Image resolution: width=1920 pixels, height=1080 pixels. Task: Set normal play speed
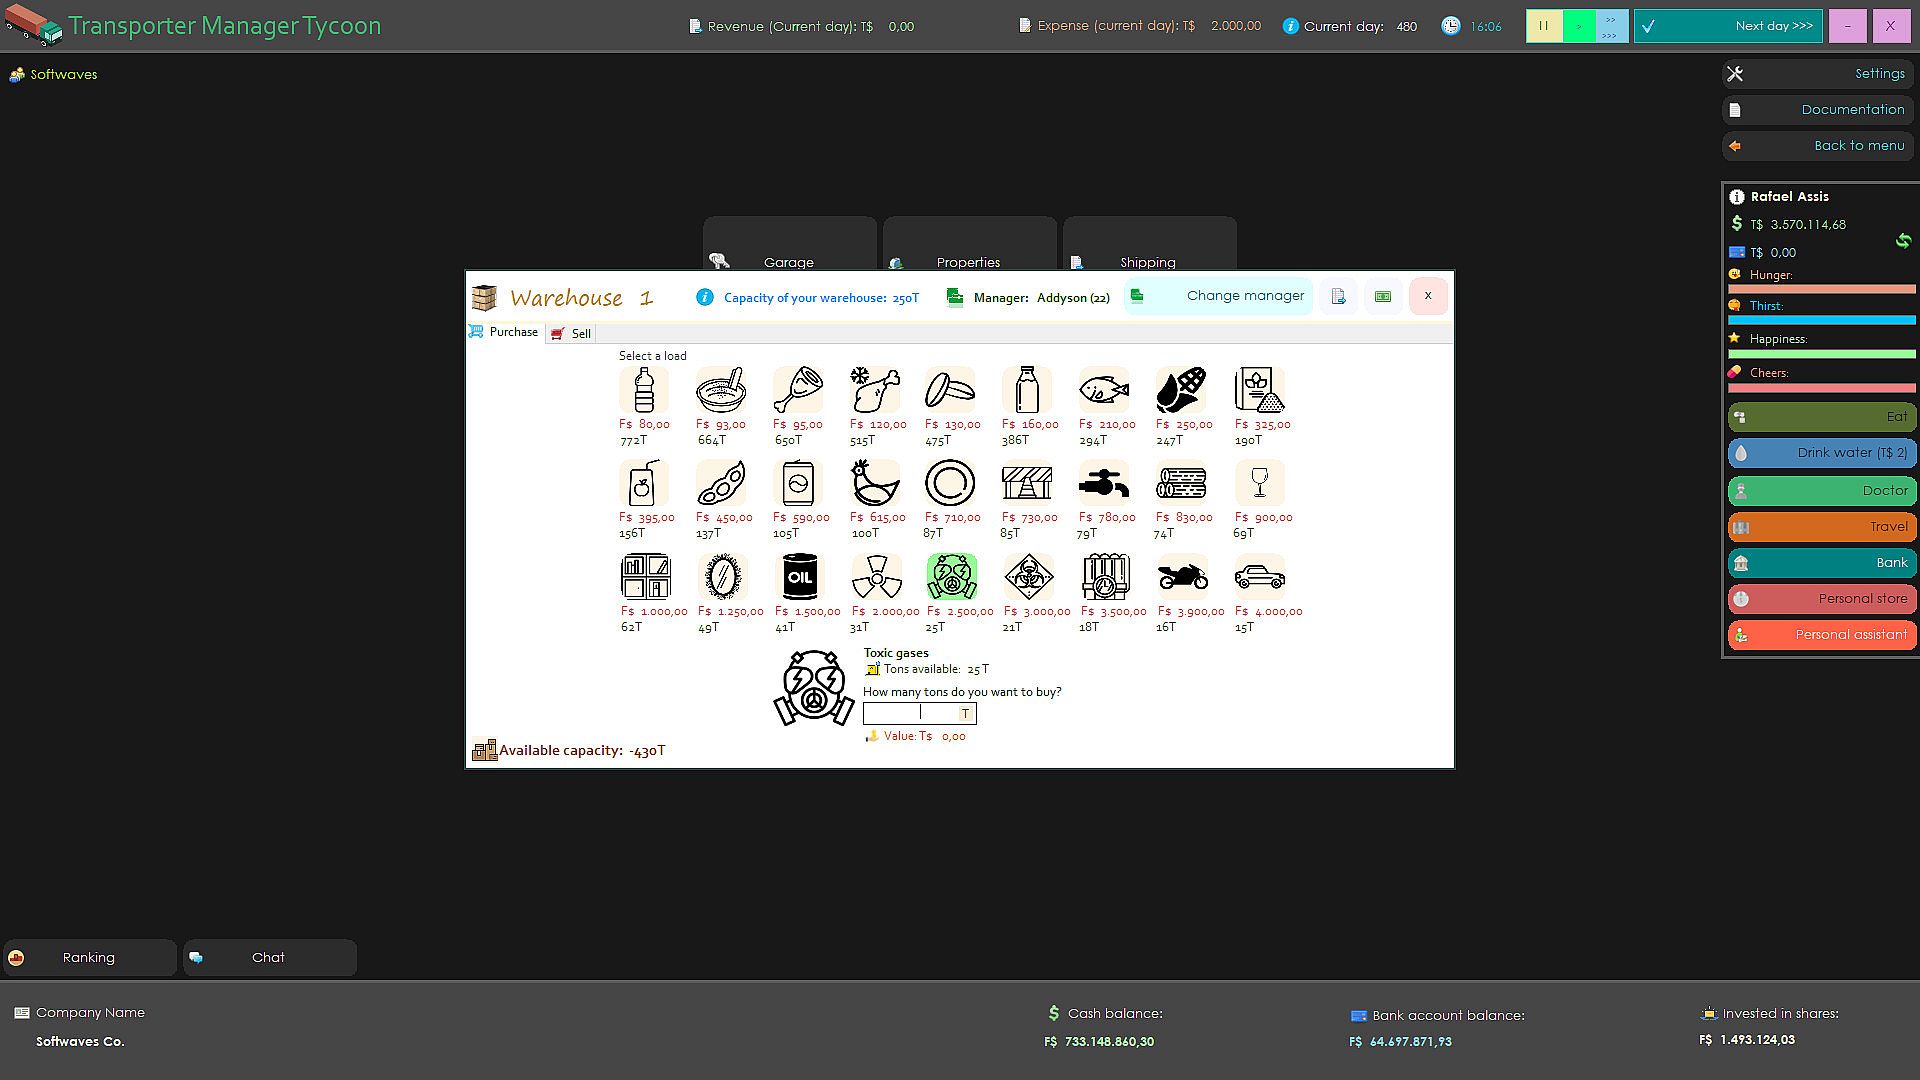point(1578,26)
